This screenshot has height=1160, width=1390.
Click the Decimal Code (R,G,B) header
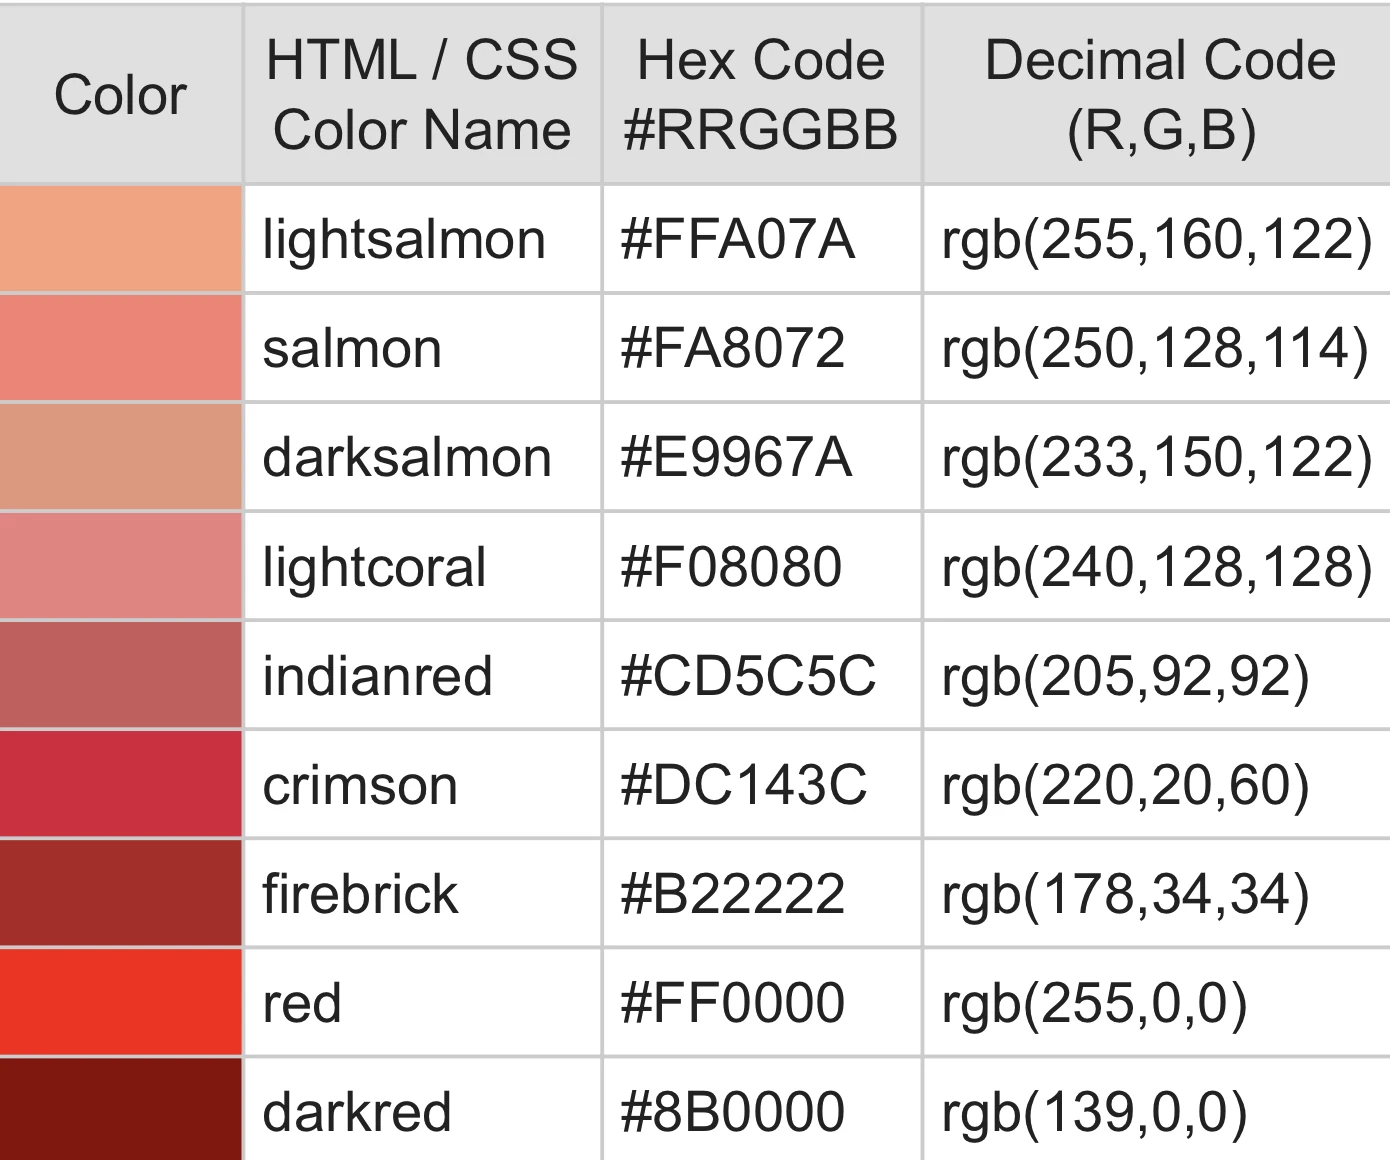(1159, 95)
